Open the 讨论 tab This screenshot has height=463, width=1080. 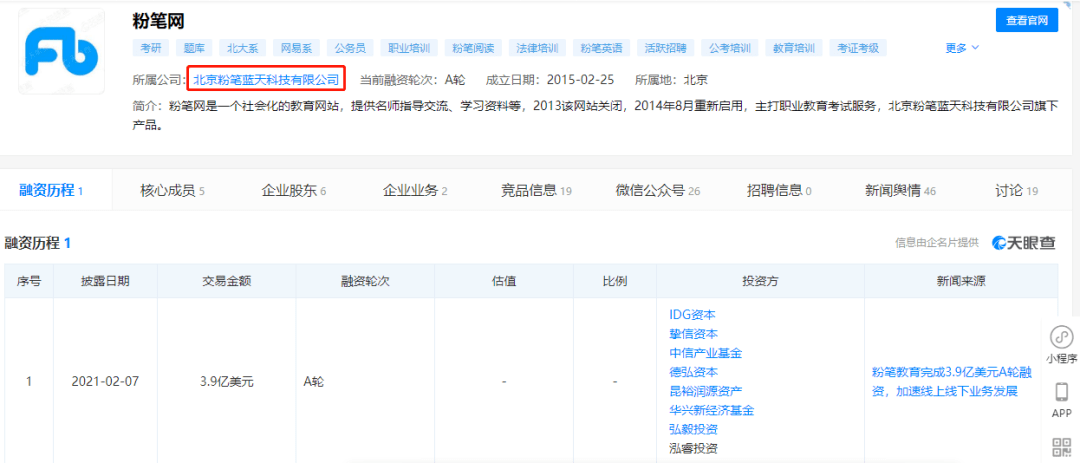(x=1017, y=190)
